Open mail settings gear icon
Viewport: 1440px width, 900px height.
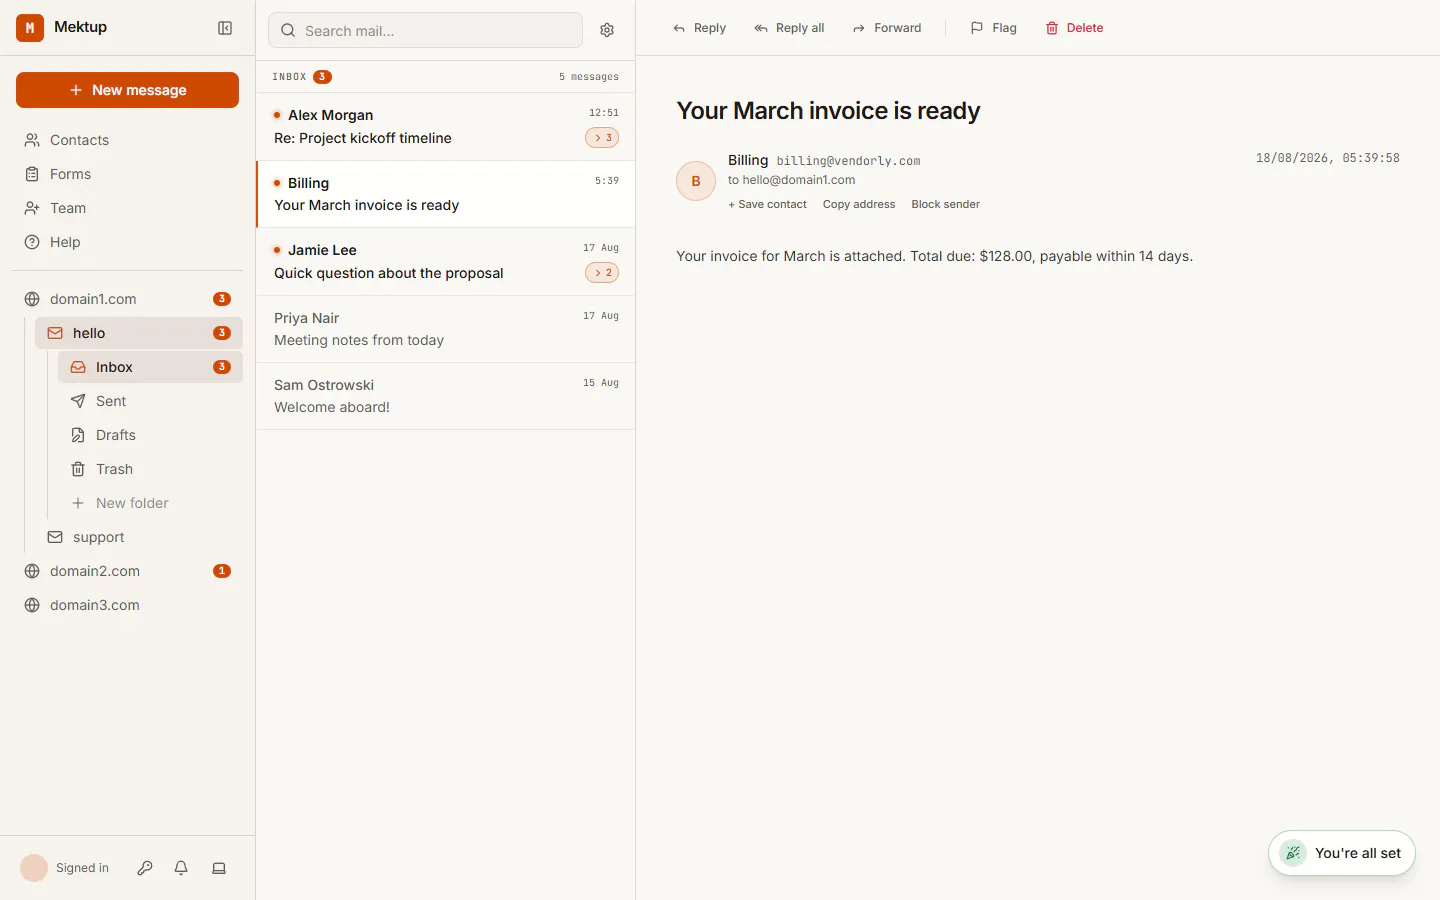pos(607,30)
